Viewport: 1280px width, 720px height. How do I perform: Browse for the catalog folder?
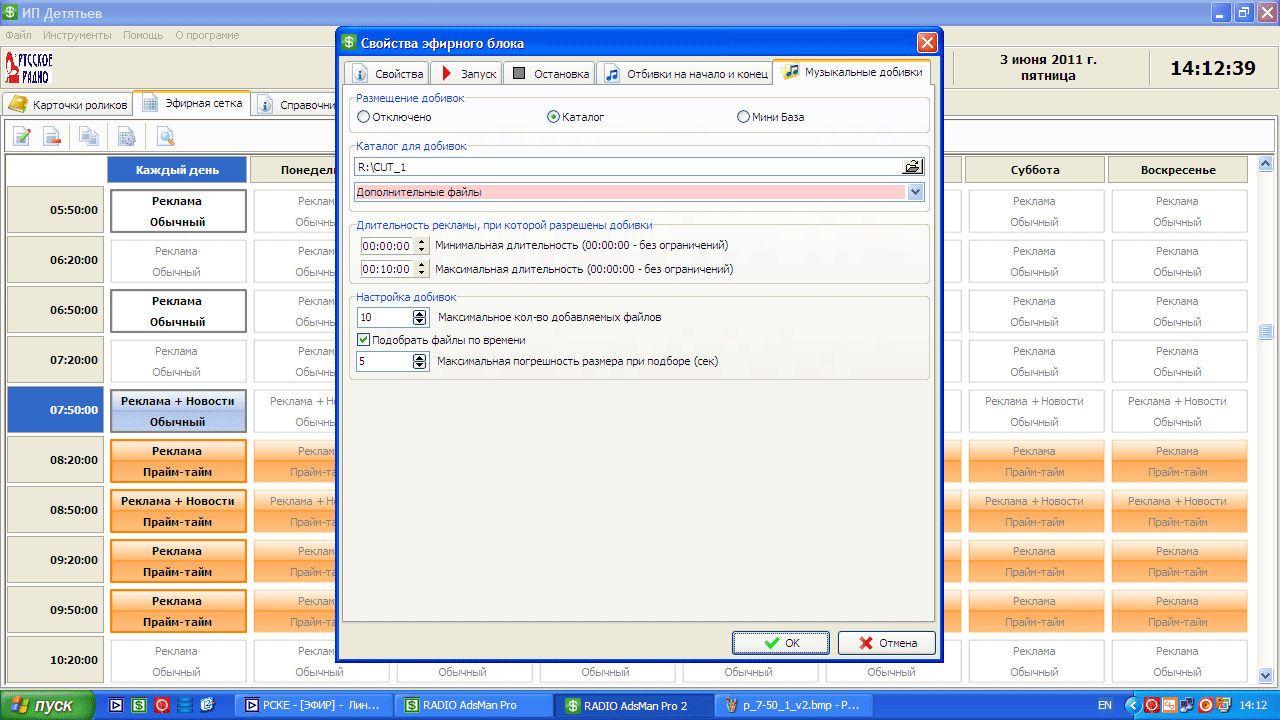(x=912, y=167)
